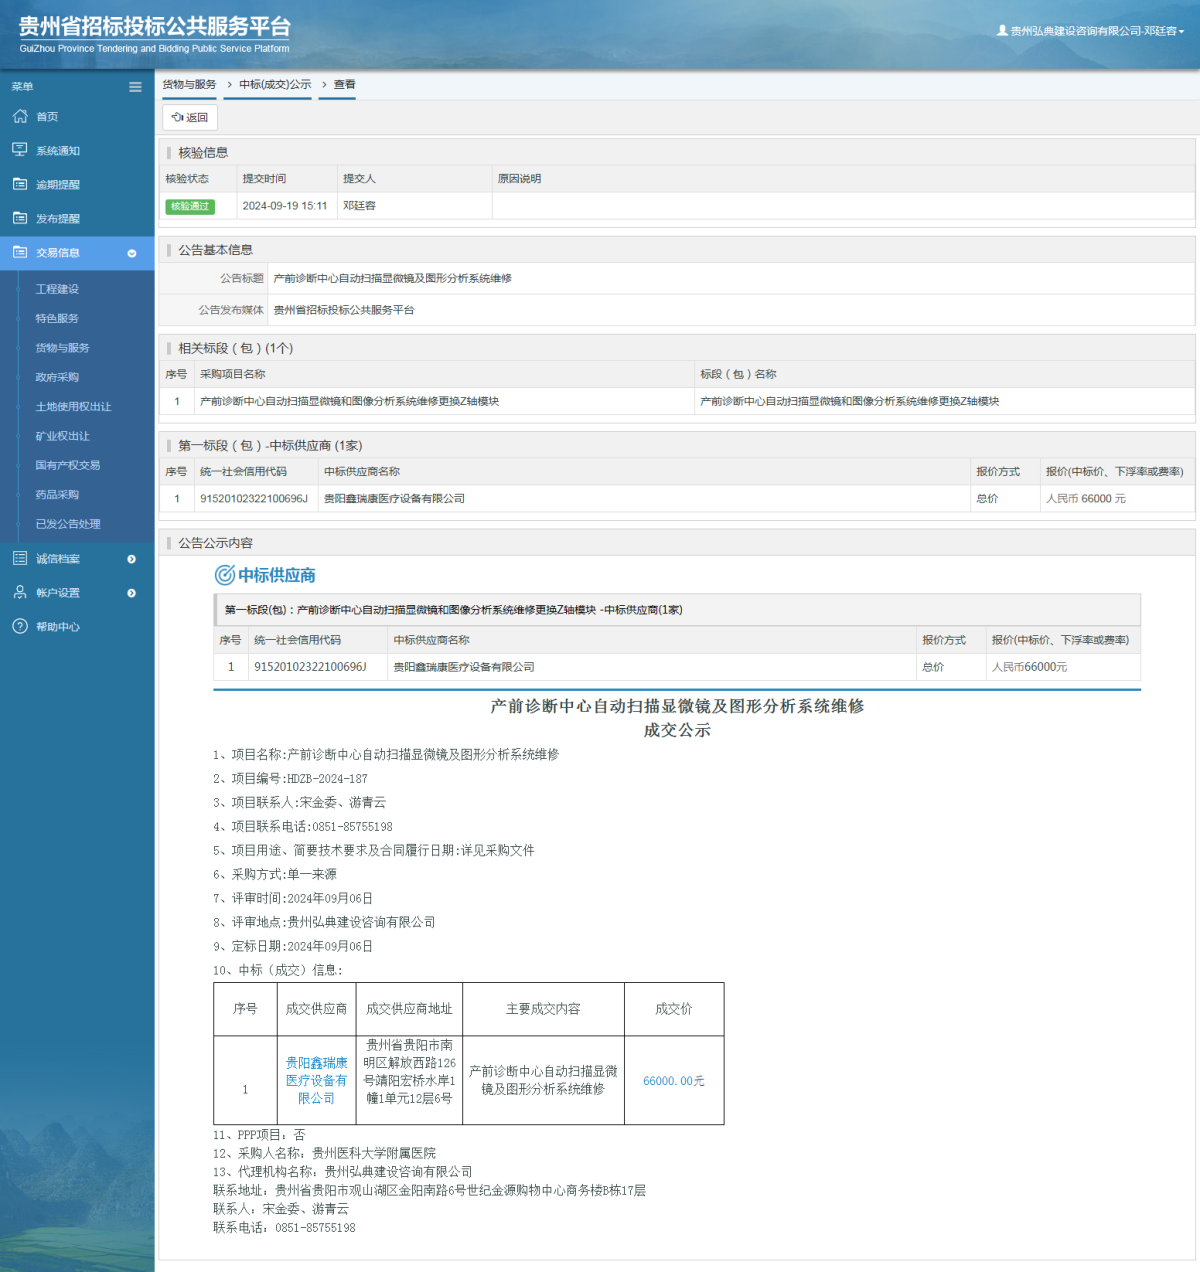Viewport: 1200px width, 1272px height.
Task: Click the target icon beside 中标供应商
Action: (x=225, y=575)
